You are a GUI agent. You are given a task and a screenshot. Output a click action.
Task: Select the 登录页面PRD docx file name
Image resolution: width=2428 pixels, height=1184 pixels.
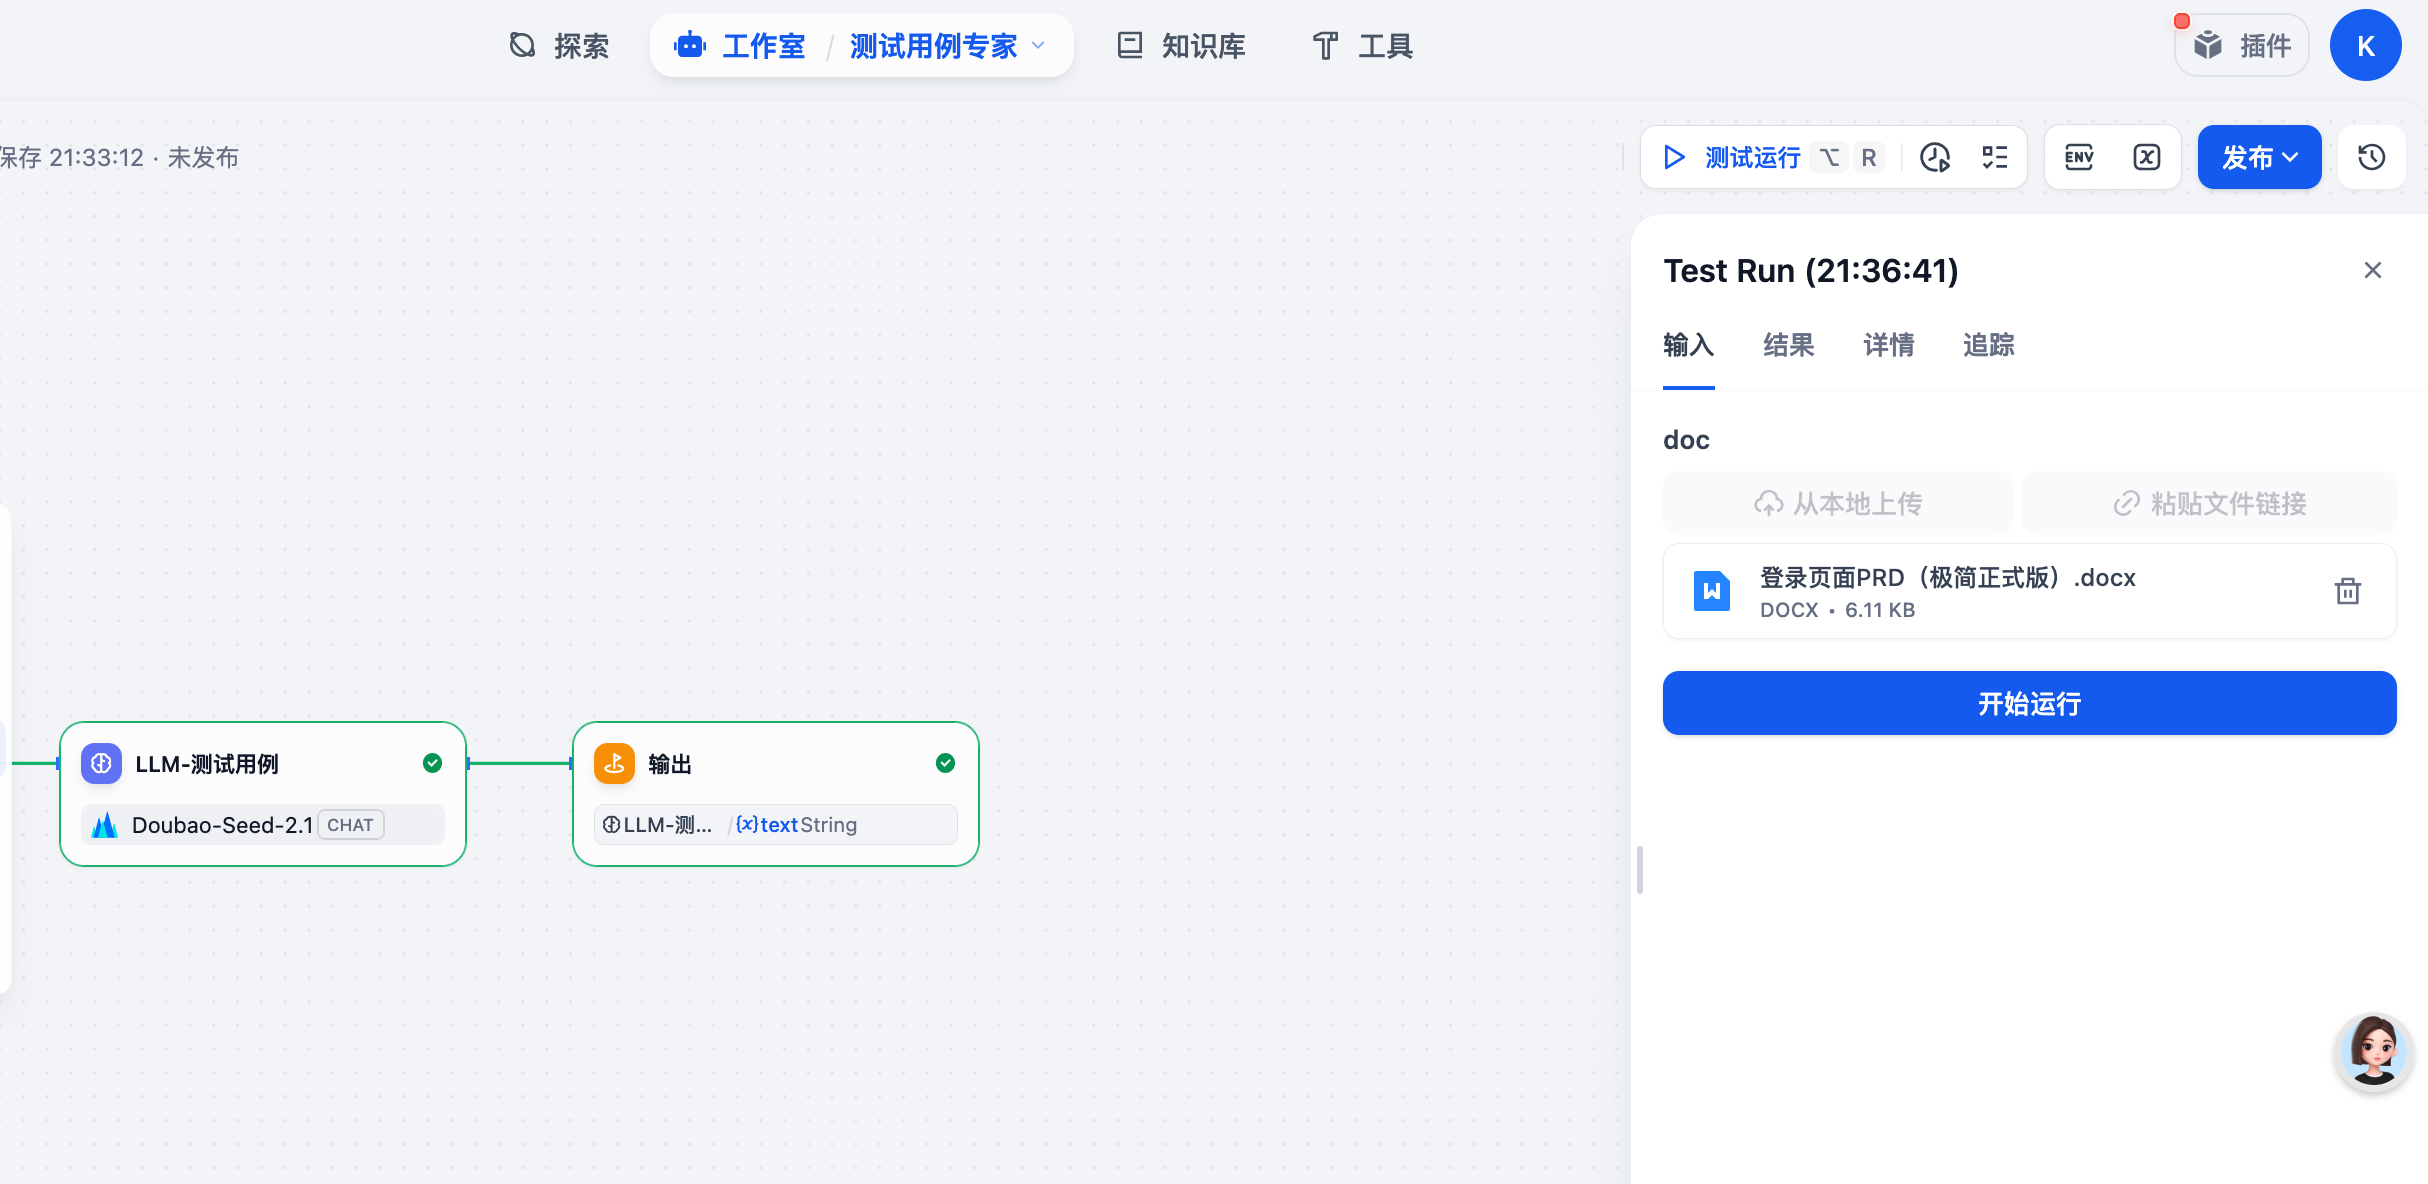coord(1947,578)
